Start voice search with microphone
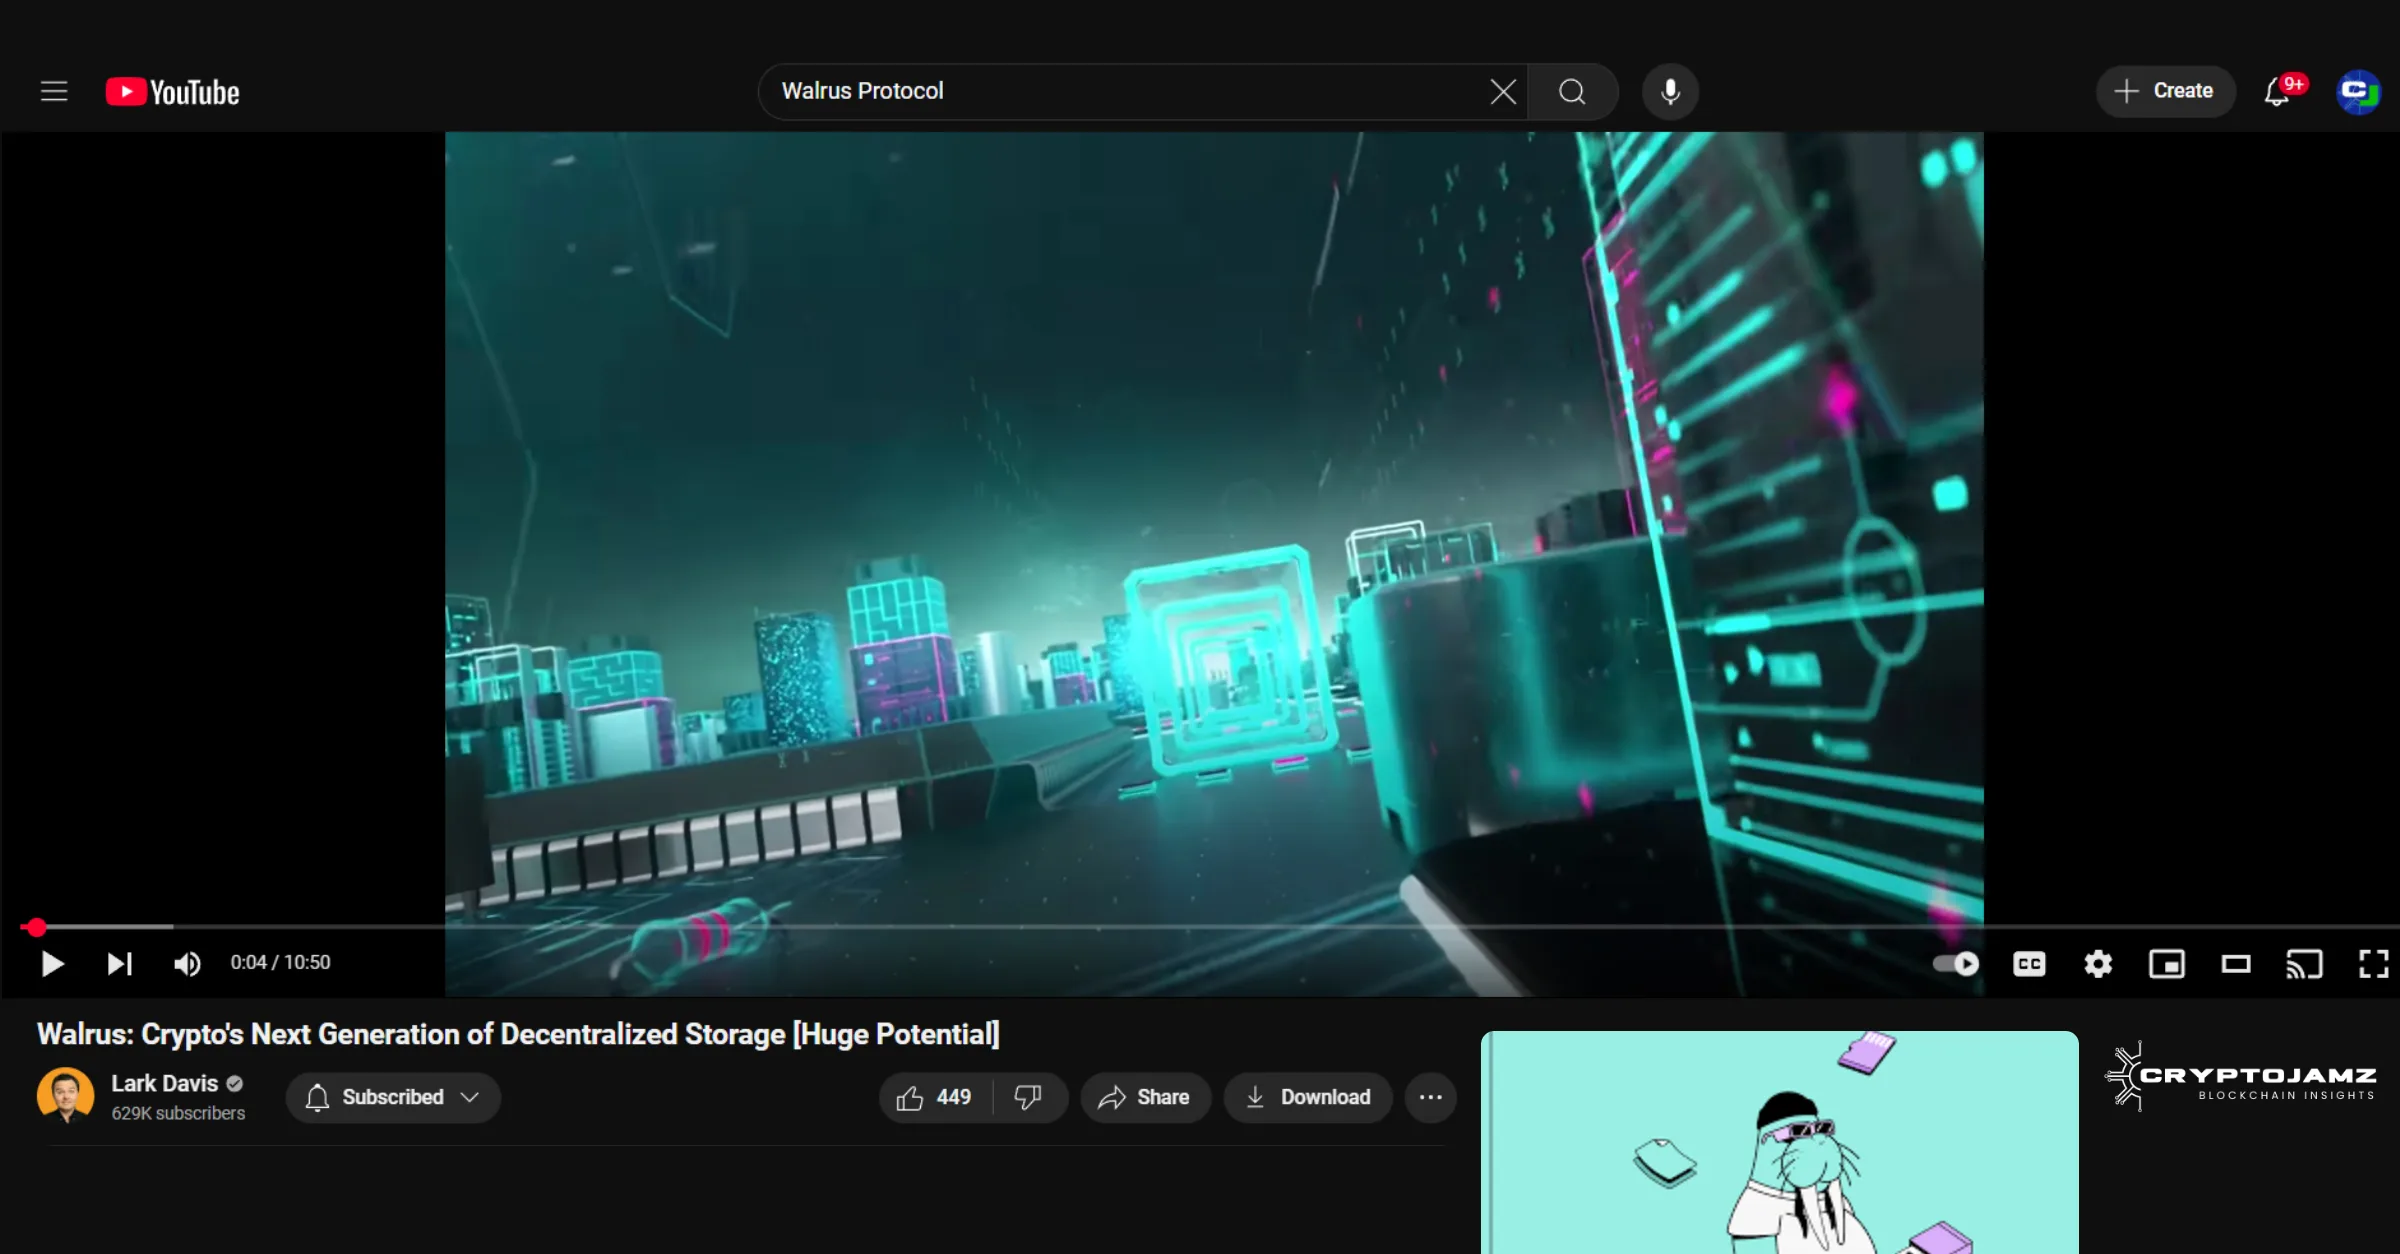Screen dimensions: 2400x1254 (1670, 92)
